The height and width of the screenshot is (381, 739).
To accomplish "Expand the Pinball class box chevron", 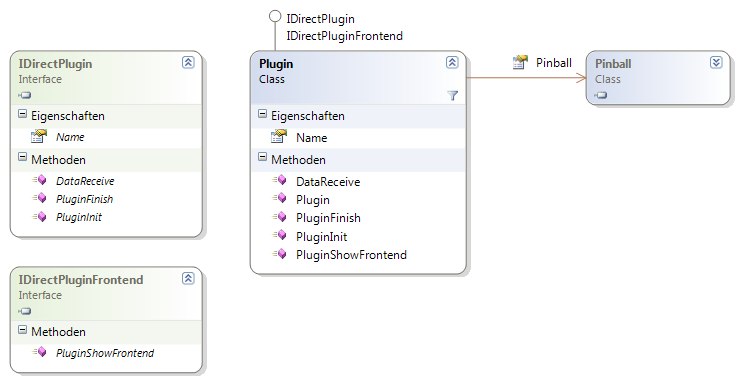I will [x=716, y=62].
